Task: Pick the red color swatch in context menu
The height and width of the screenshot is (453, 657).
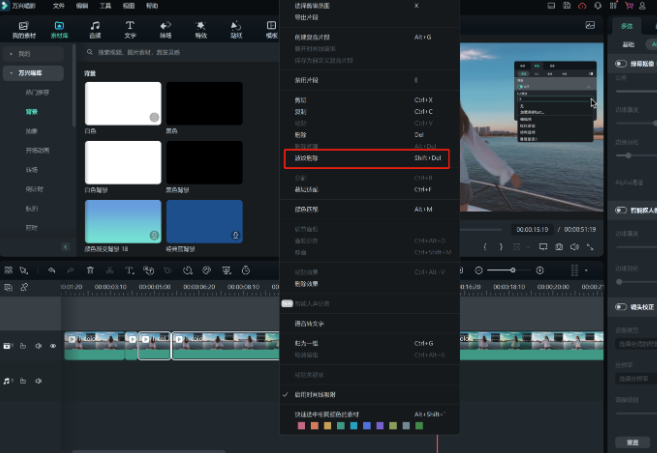Action: click(300, 426)
